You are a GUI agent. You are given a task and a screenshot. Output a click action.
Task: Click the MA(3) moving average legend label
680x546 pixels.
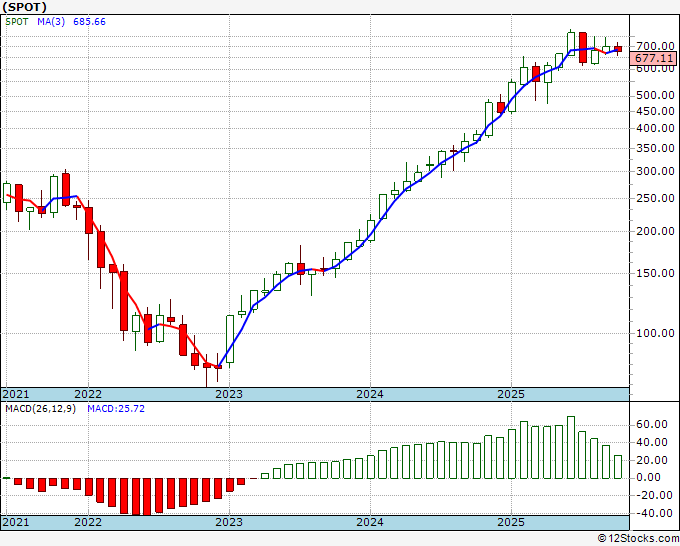click(x=51, y=22)
